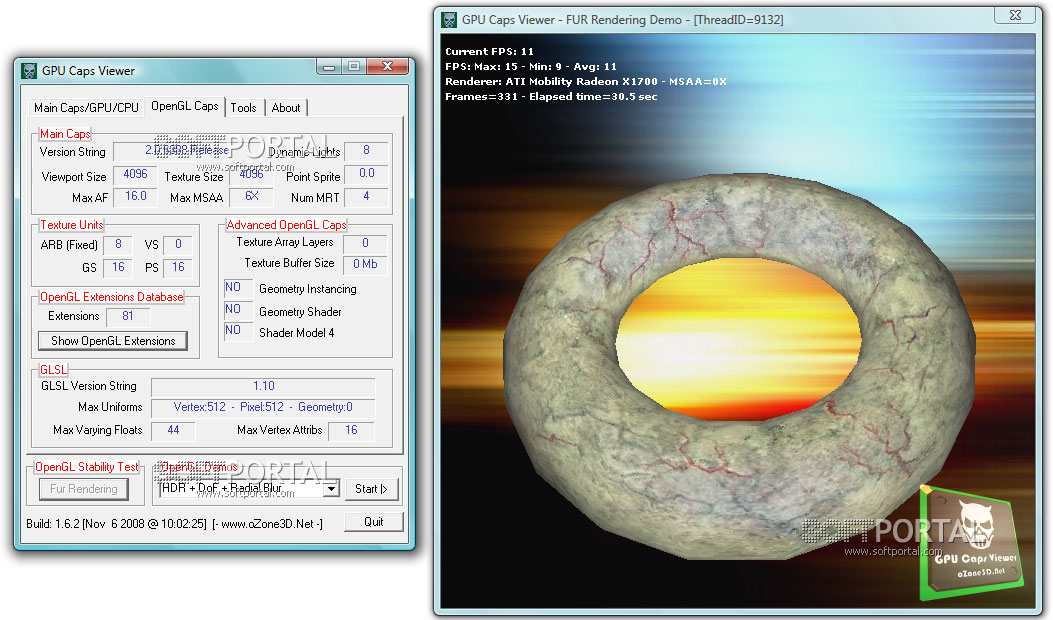Click the Fur Rendering stability test button
Image resolution: width=1053 pixels, height=620 pixels.
tap(83, 489)
